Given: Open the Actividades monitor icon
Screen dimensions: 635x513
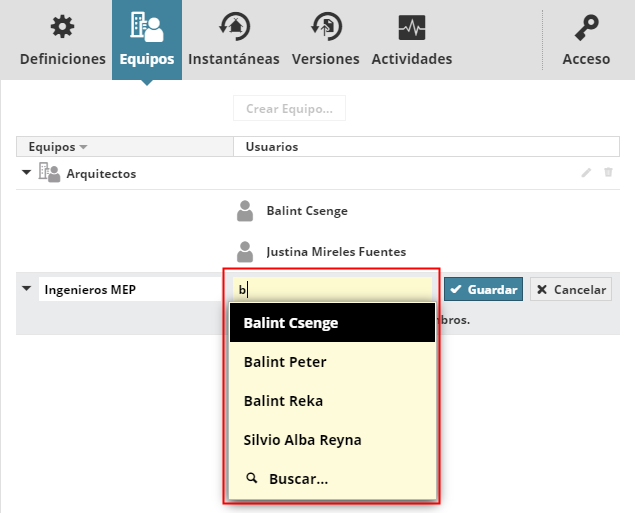Looking at the screenshot, I should pyautogui.click(x=411, y=27).
